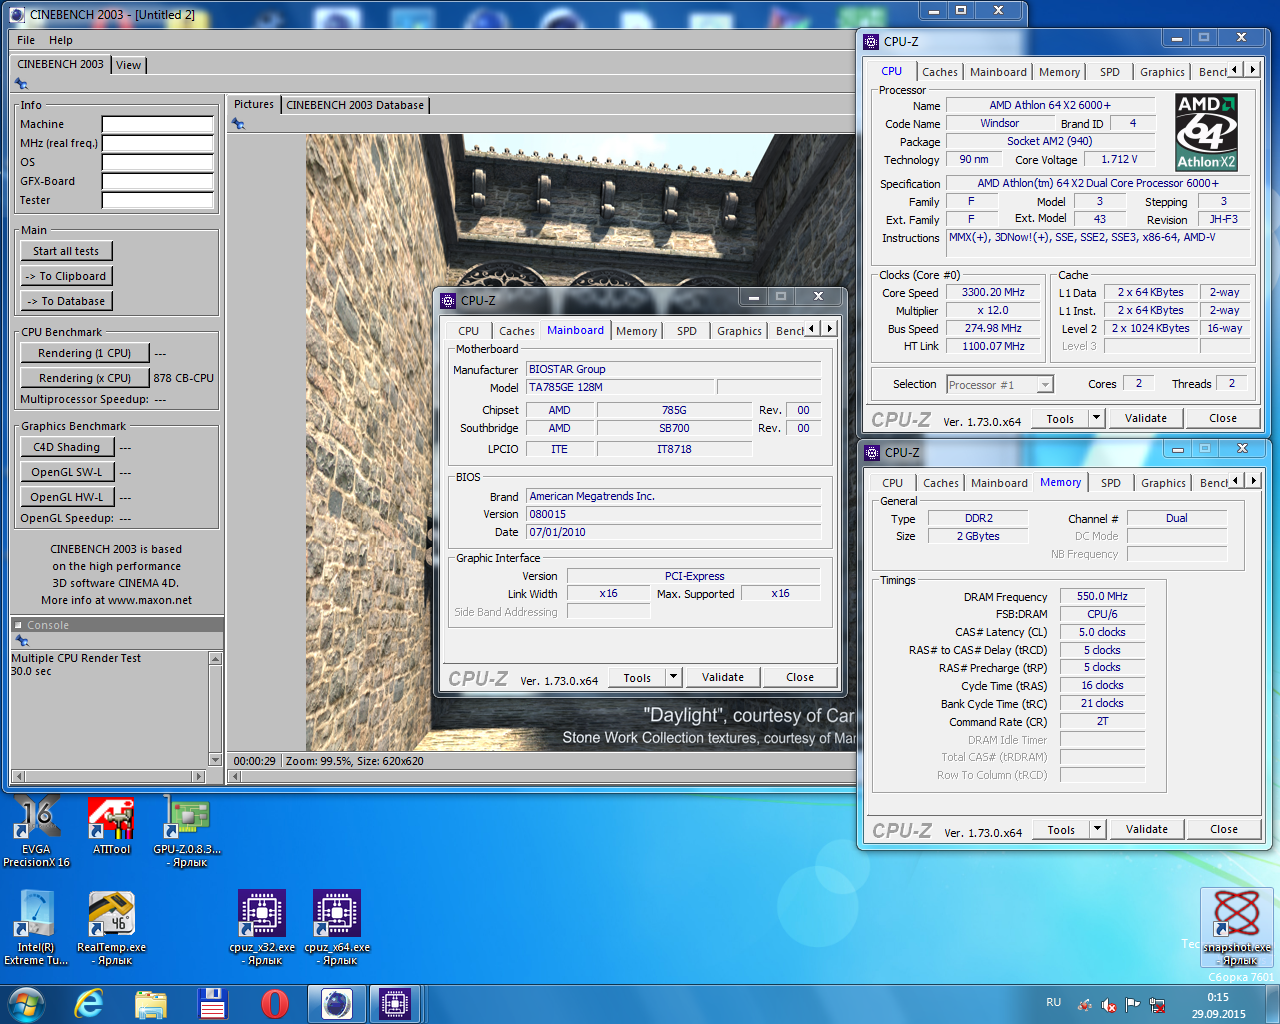This screenshot has height=1024, width=1280.
Task: Open Windows Explorer from the taskbar
Action: [x=151, y=1004]
